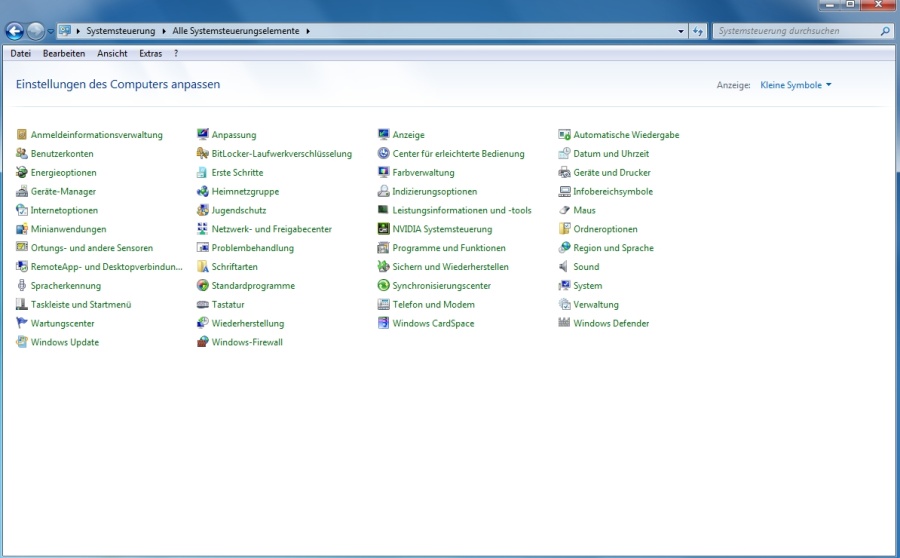Click the search magnifier icon
This screenshot has height=558, width=900.
pyautogui.click(x=885, y=32)
